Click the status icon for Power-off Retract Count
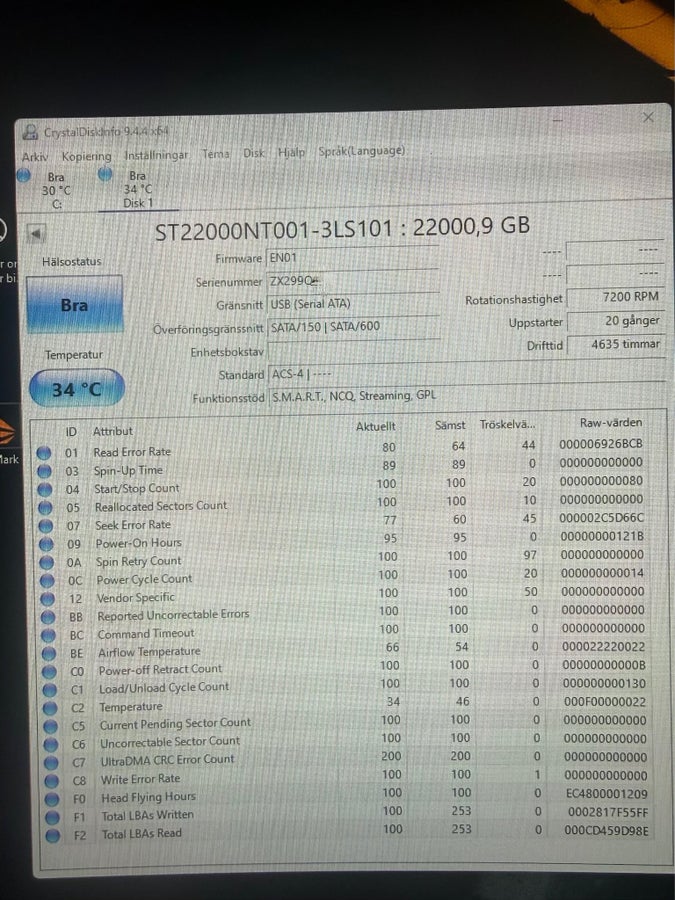The width and height of the screenshot is (675, 900). coord(50,672)
